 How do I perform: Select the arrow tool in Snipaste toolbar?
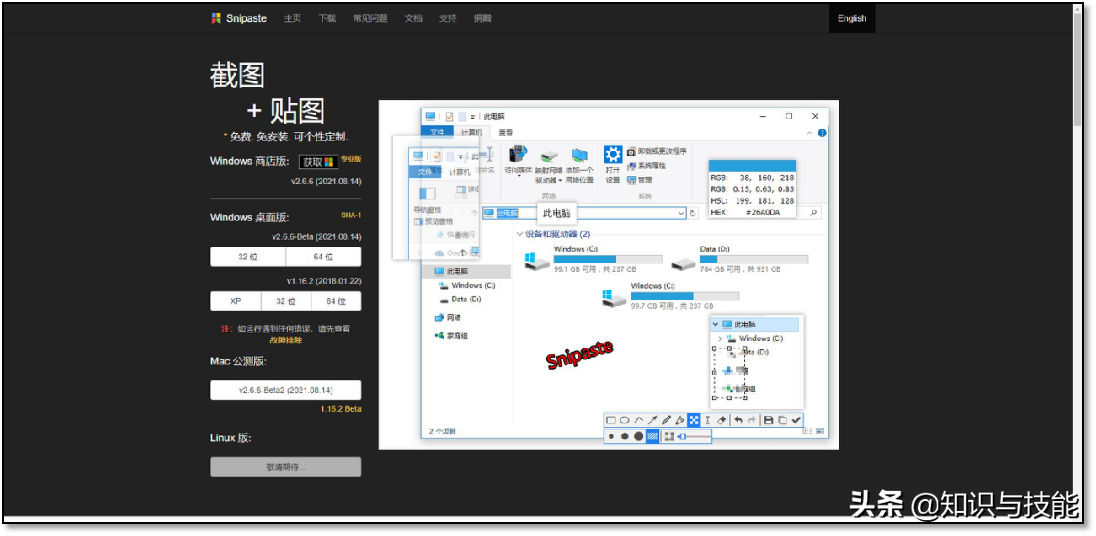tap(653, 420)
